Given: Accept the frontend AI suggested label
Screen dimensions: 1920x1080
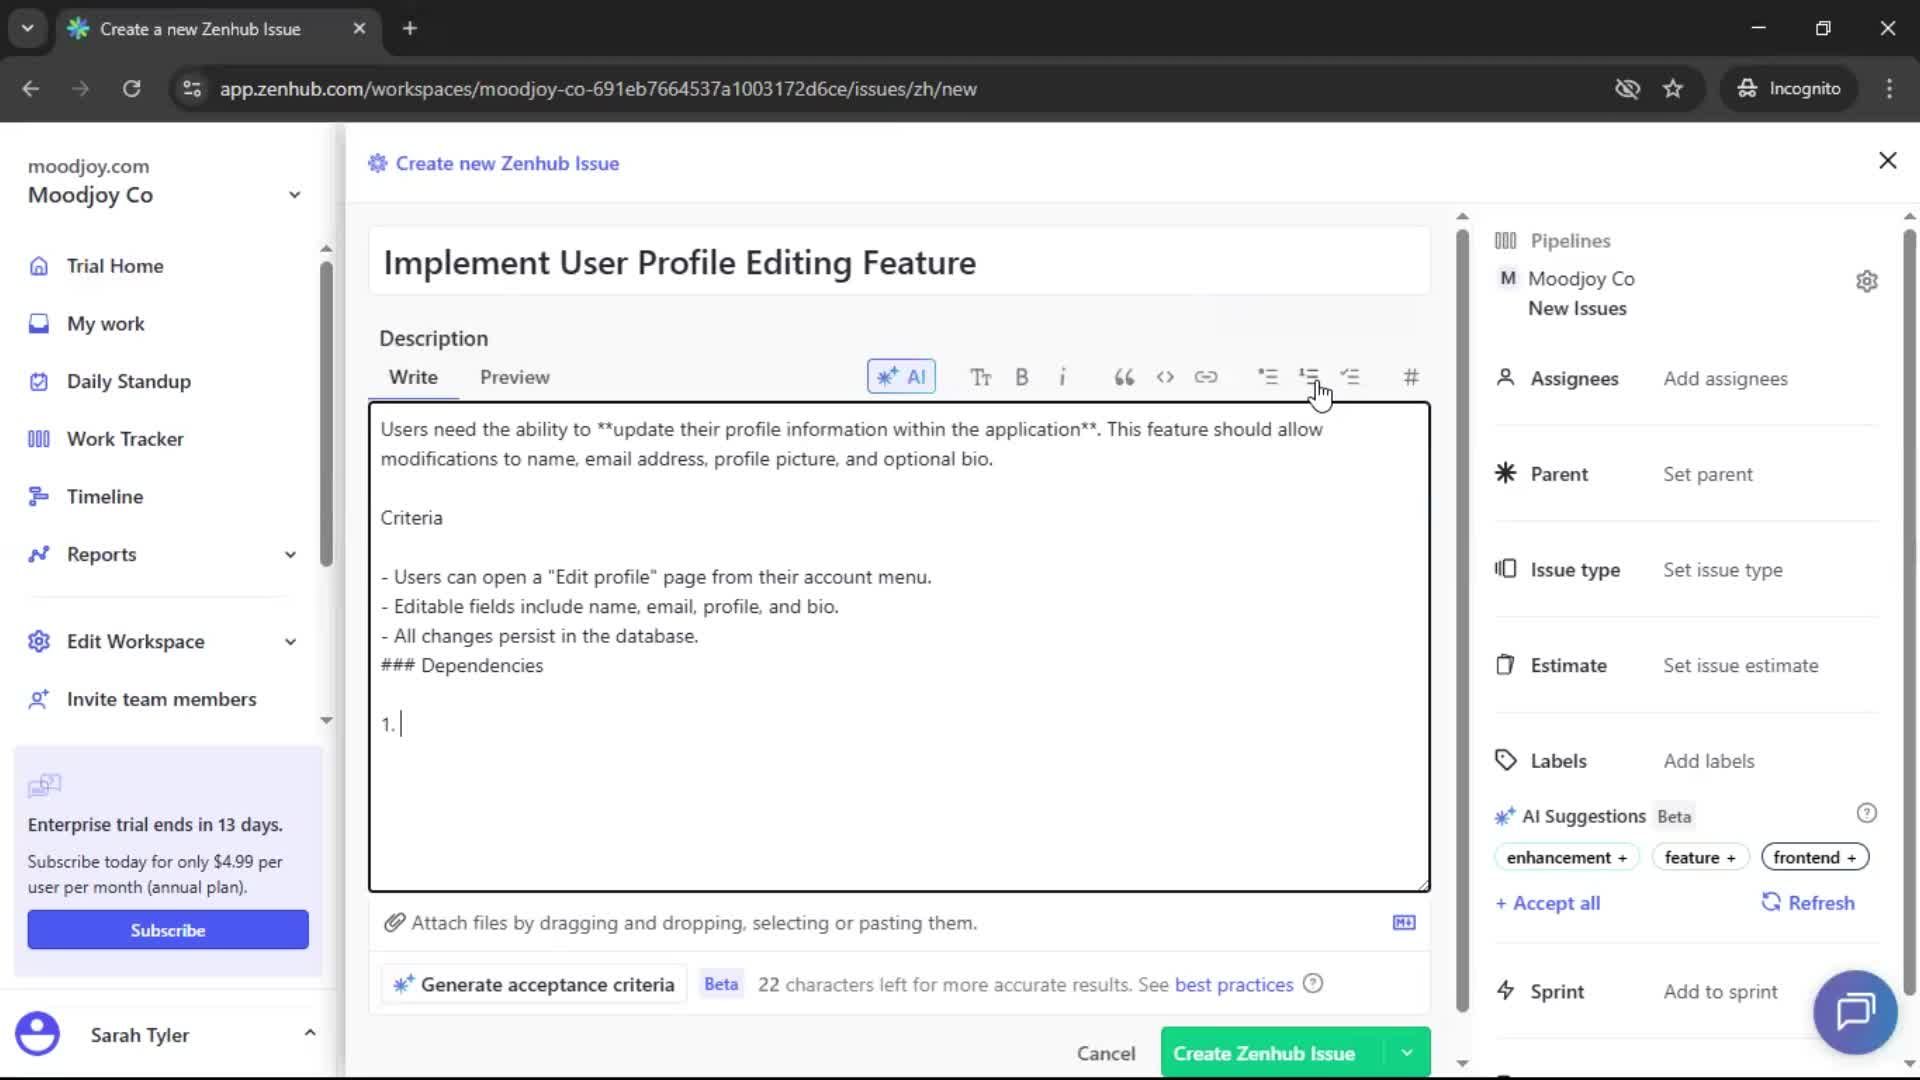Looking at the screenshot, I should tap(1813, 857).
